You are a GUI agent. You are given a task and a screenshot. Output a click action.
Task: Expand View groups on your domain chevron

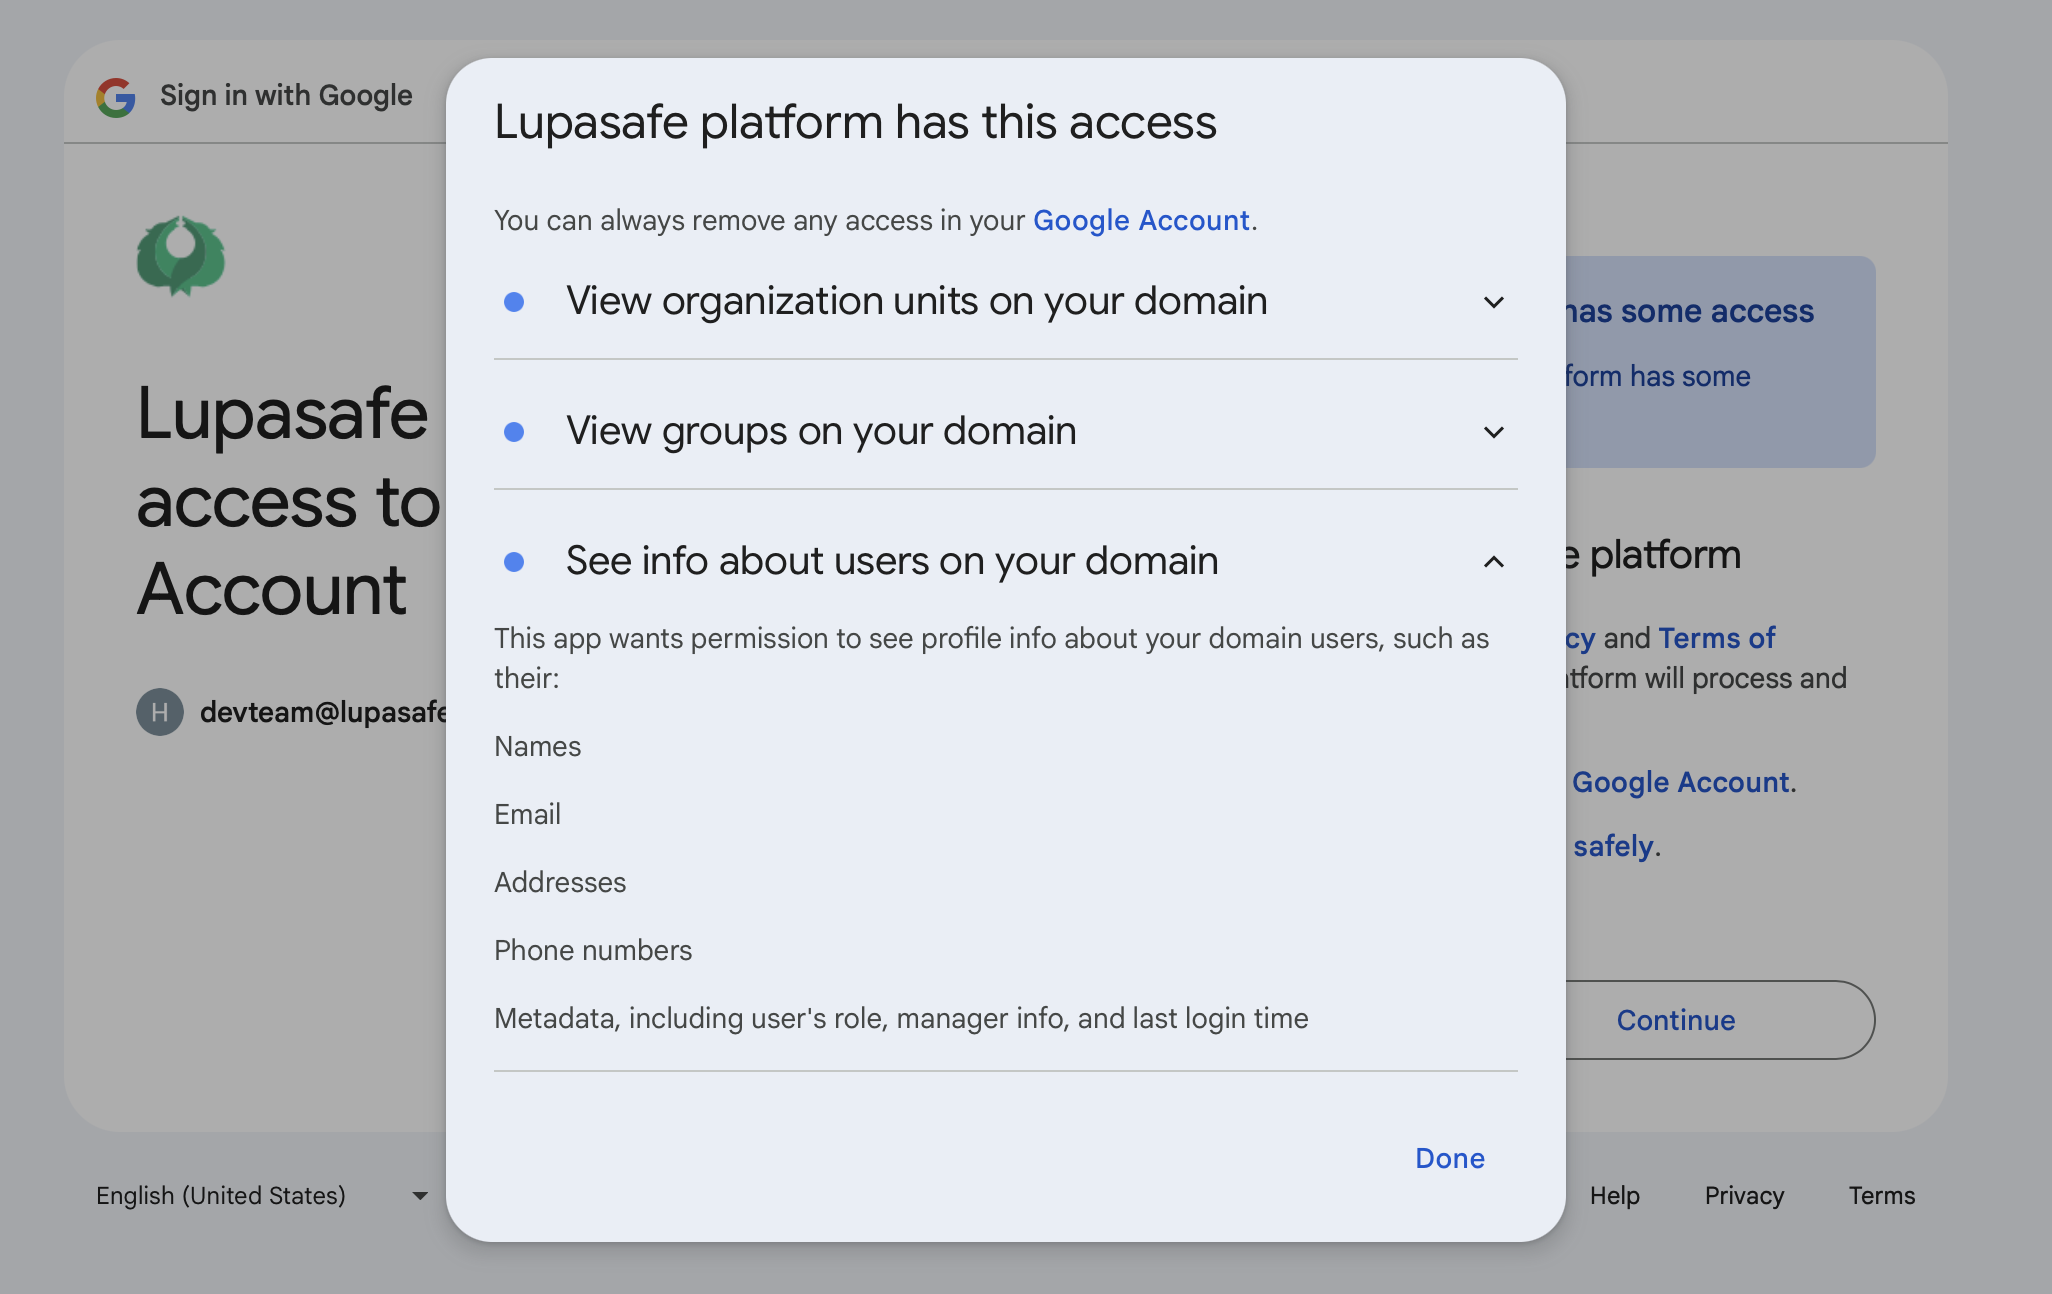click(x=1493, y=432)
